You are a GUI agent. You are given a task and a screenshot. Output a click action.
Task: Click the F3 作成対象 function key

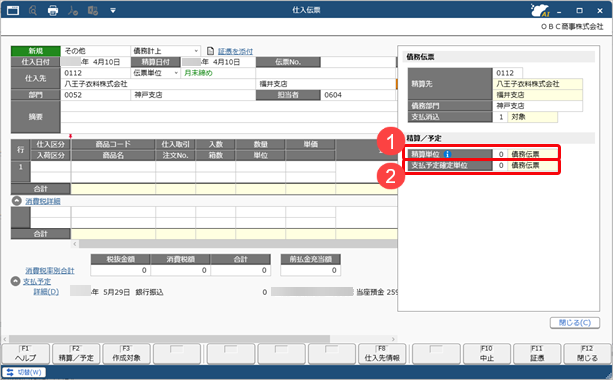[x=126, y=353]
